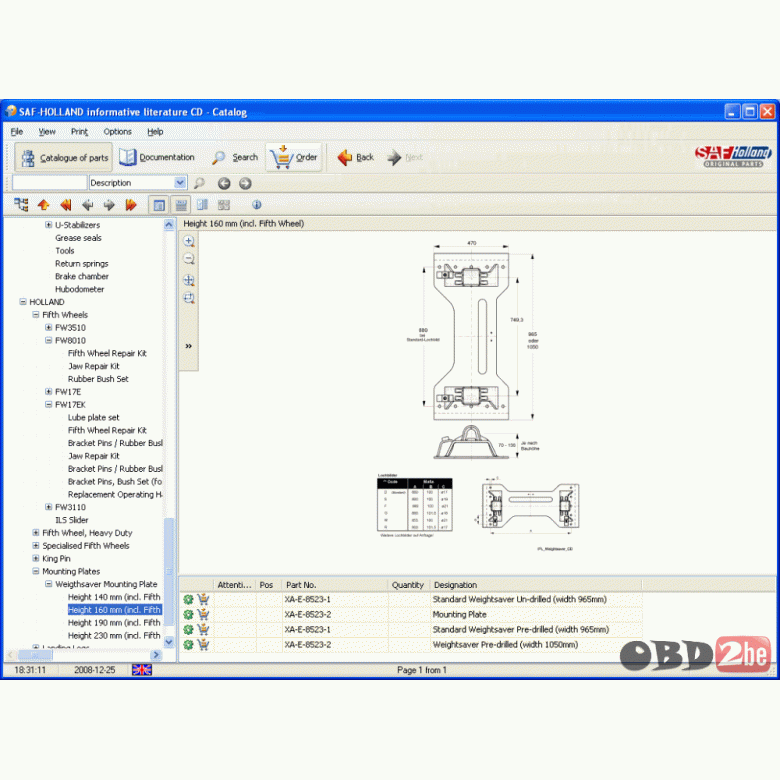Open the Options menu
The image size is (780, 780).
click(x=117, y=132)
